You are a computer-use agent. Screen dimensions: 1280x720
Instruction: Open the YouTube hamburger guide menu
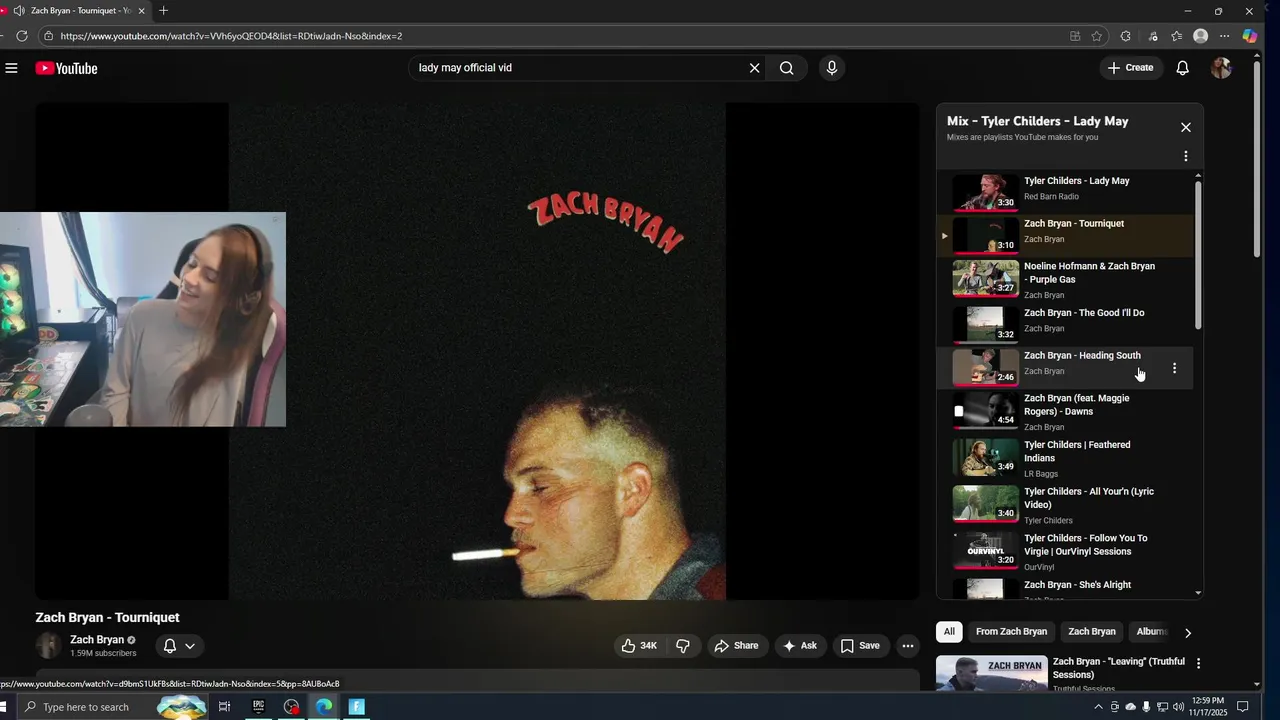[x=11, y=68]
